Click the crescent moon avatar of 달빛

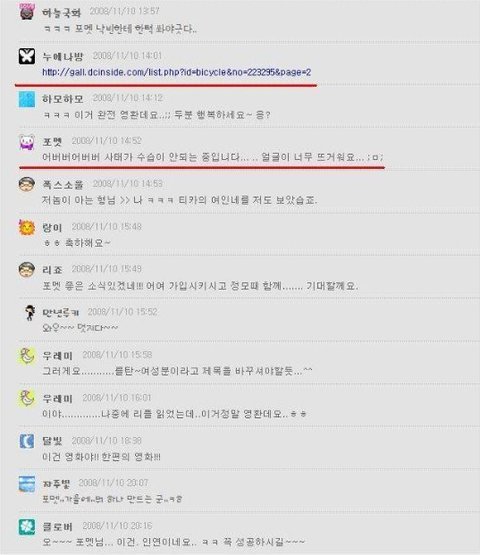tap(27, 441)
